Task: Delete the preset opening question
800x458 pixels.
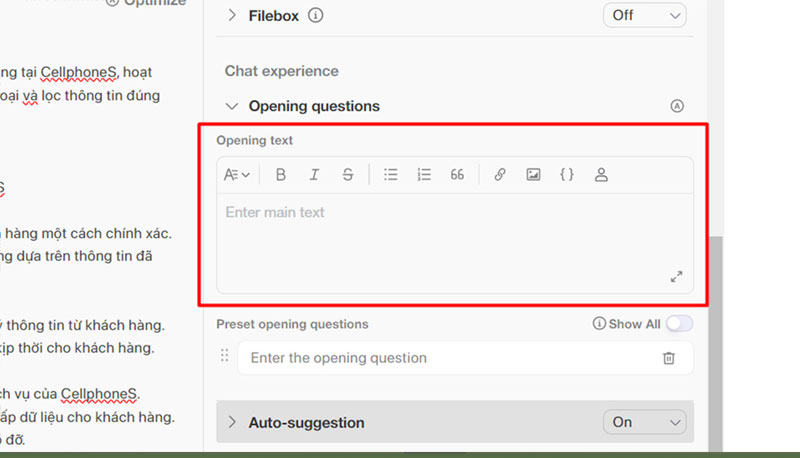Action: click(x=669, y=358)
